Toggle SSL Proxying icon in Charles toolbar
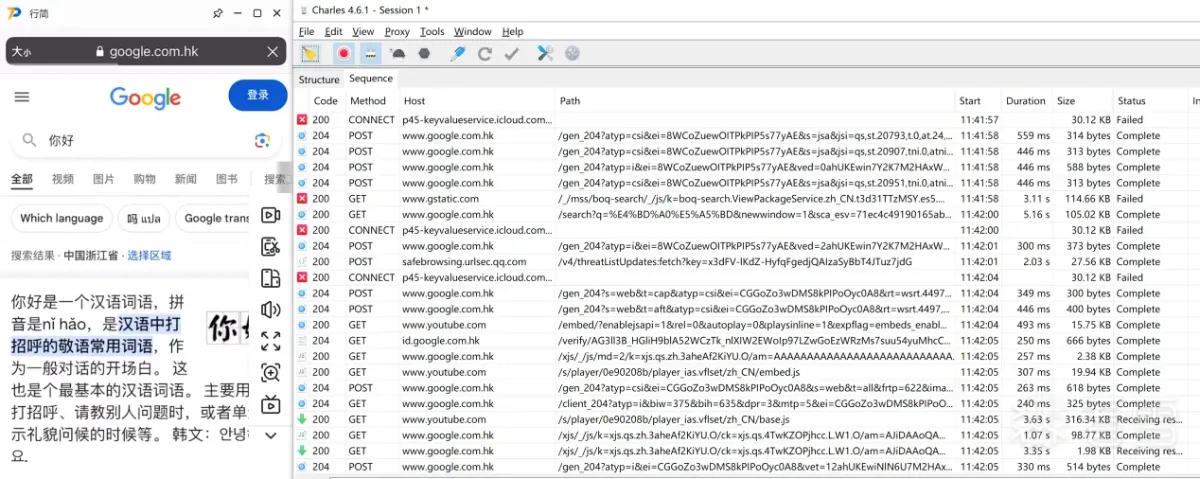The height and width of the screenshot is (479, 1200). [370, 53]
